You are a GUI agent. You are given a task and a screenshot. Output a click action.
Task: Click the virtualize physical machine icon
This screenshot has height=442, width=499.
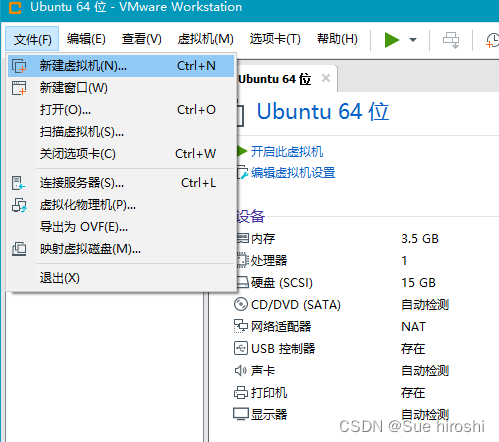[19, 205]
